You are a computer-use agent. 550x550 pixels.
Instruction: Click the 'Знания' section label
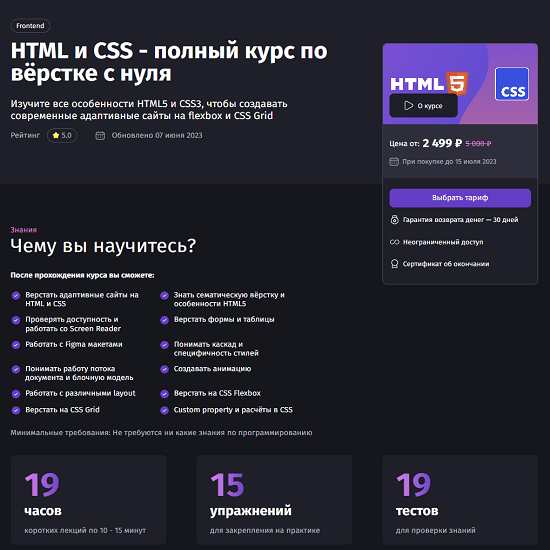(x=24, y=230)
